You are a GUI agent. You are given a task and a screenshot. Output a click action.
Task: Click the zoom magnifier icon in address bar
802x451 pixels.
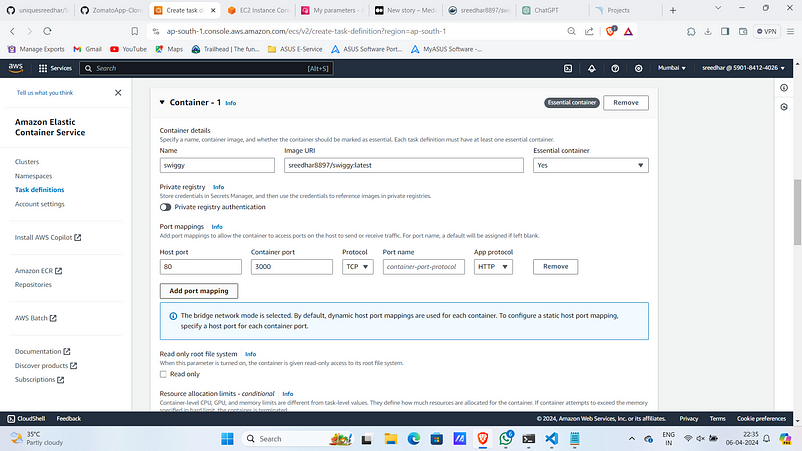click(571, 31)
